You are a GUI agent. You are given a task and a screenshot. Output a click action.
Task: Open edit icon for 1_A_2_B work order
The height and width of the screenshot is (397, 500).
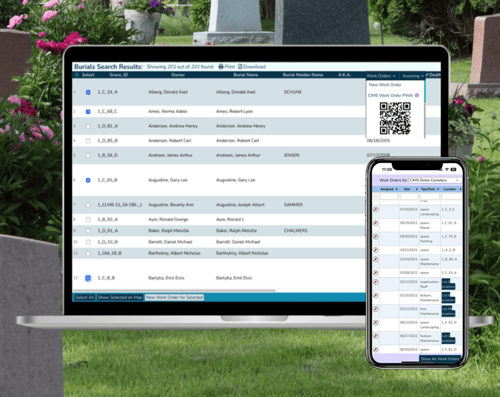376,250
